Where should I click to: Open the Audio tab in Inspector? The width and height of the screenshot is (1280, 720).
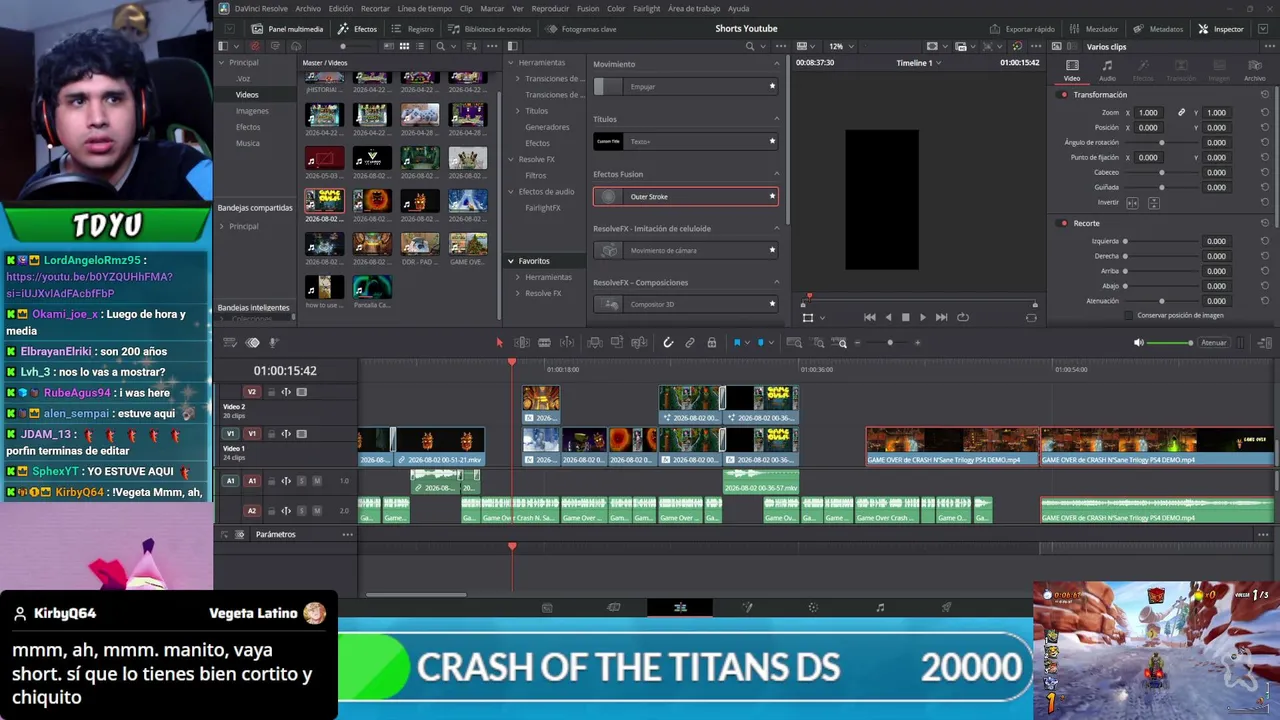tap(1107, 70)
